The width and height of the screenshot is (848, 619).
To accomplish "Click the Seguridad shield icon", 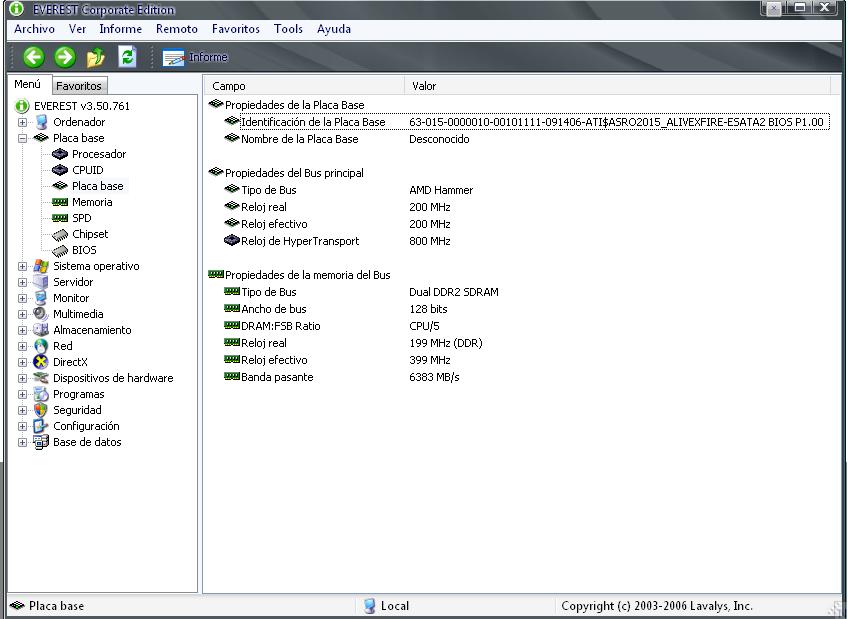I will pos(41,410).
